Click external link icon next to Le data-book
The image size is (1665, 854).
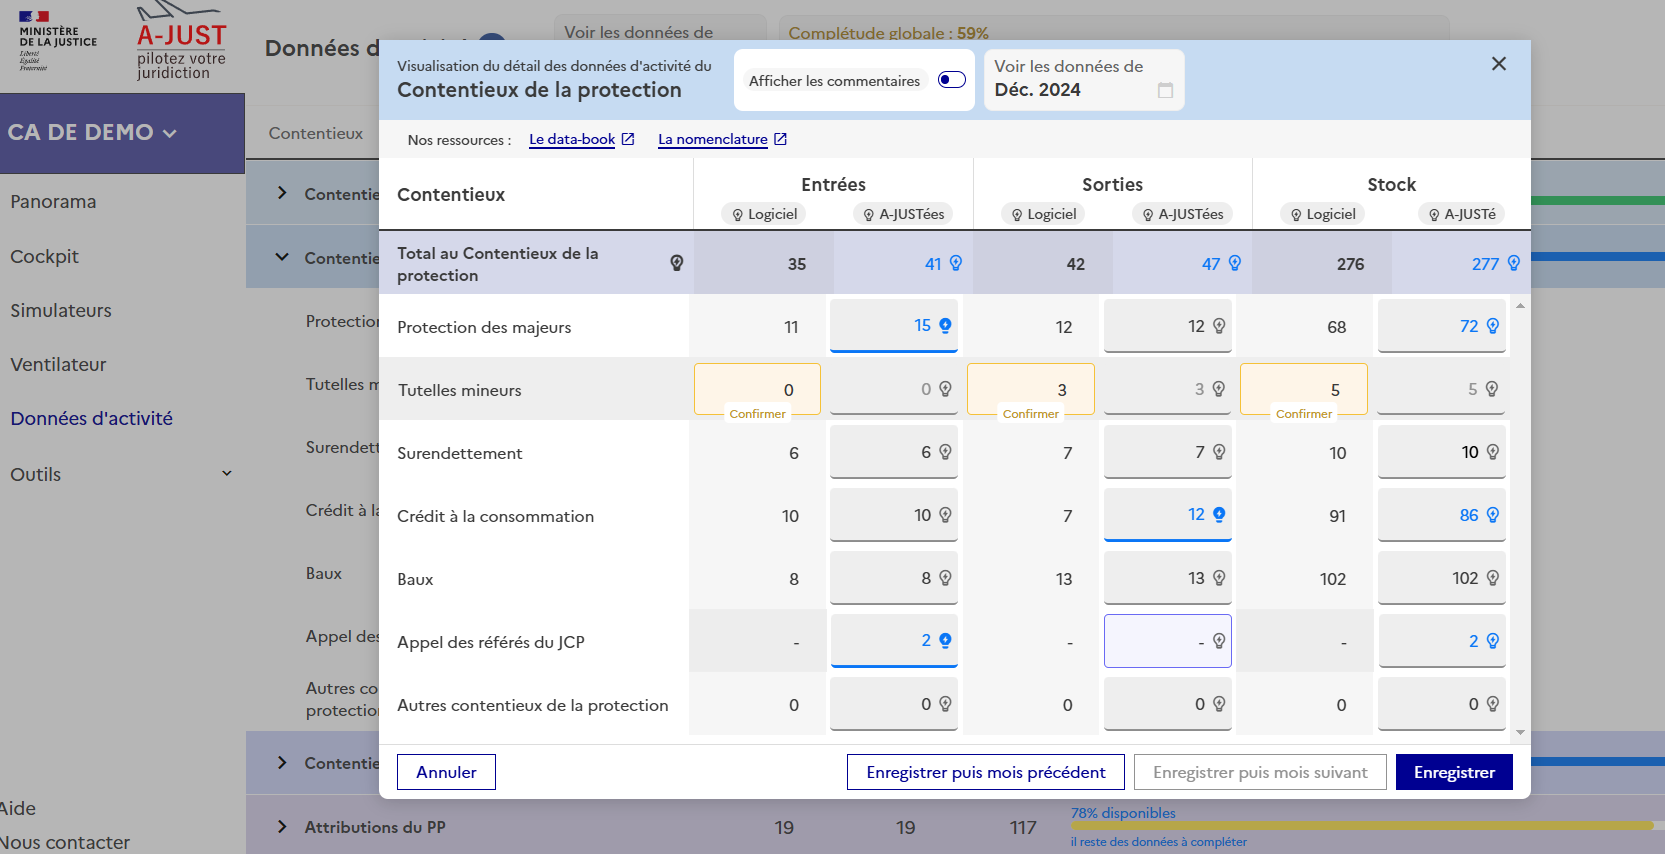pyautogui.click(x=628, y=139)
